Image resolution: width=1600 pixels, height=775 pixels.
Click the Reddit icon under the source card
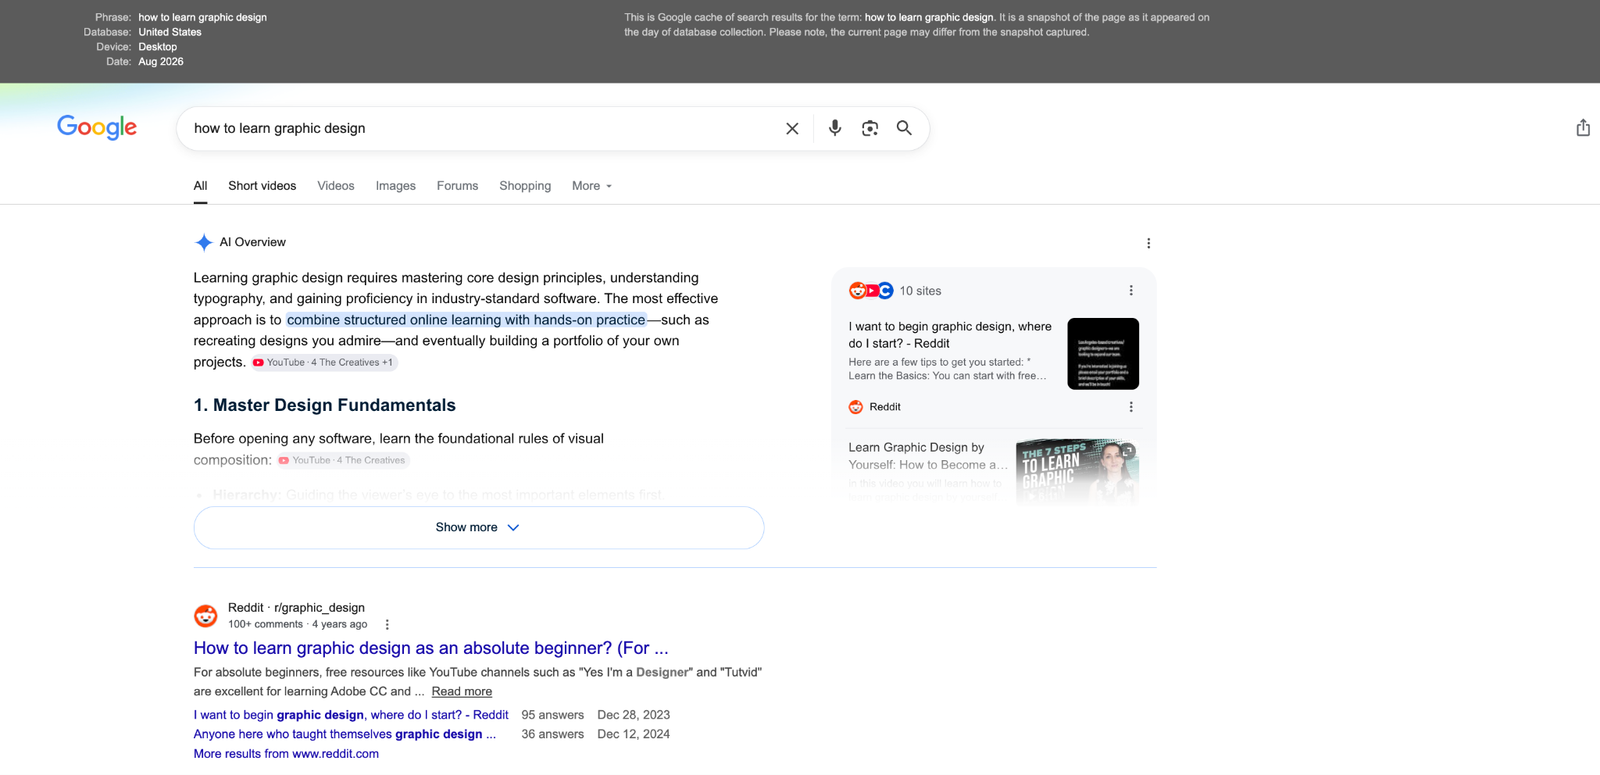pyautogui.click(x=856, y=407)
